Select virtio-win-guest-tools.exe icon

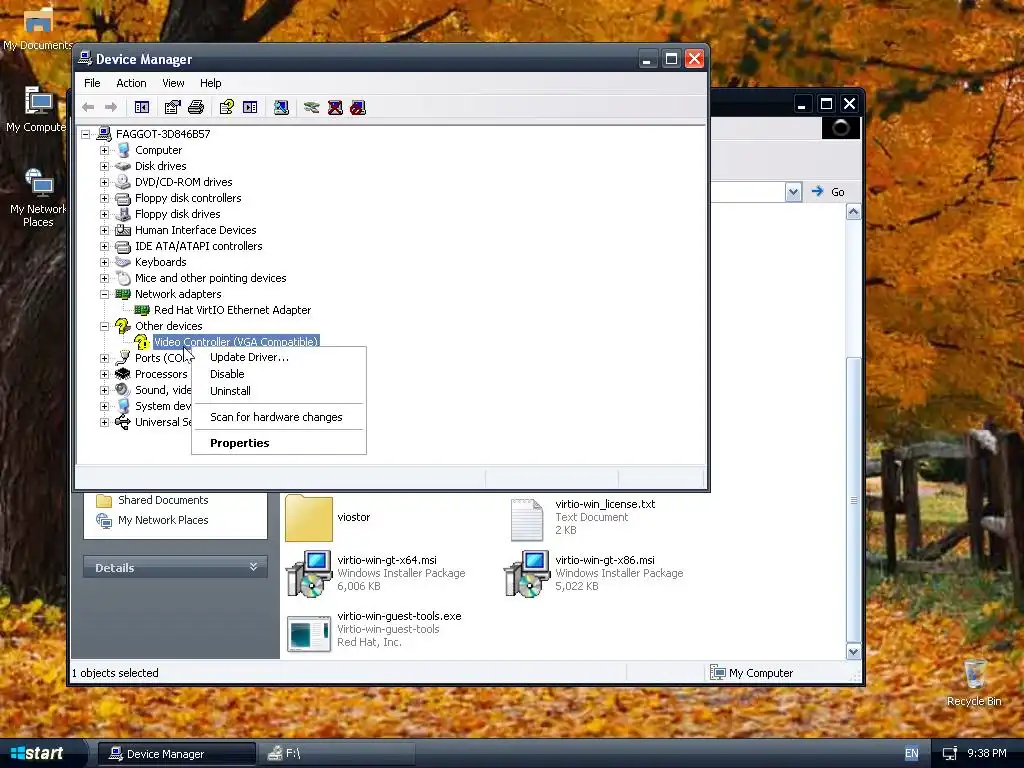[309, 632]
